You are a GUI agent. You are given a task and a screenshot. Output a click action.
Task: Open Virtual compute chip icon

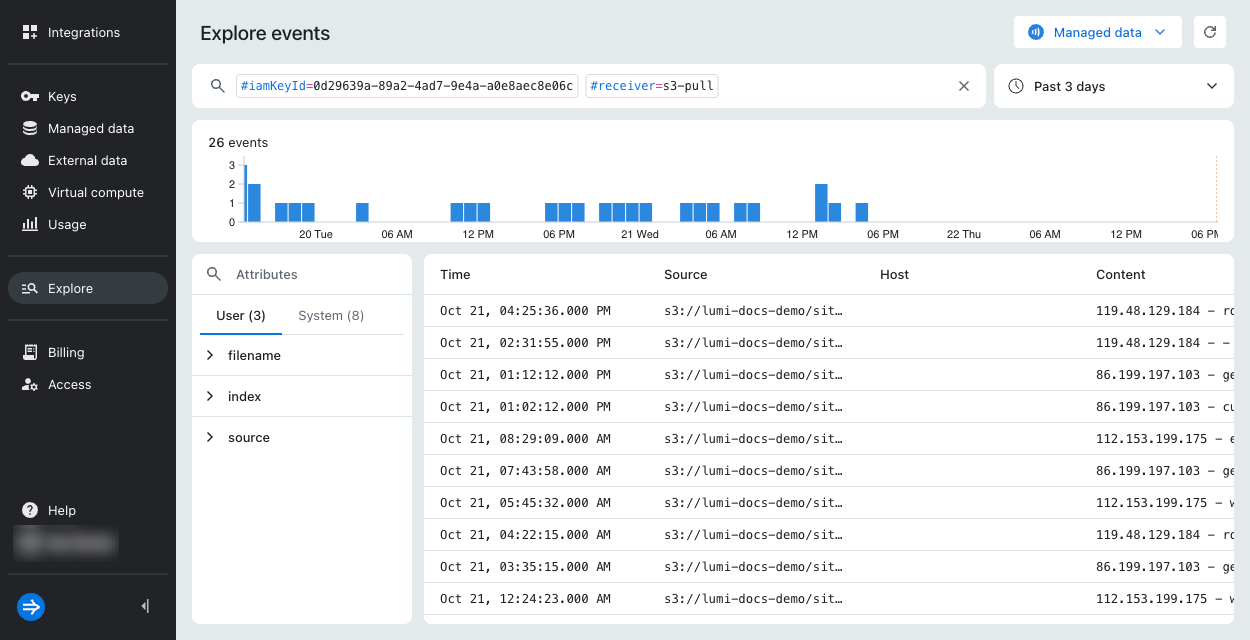click(x=30, y=192)
